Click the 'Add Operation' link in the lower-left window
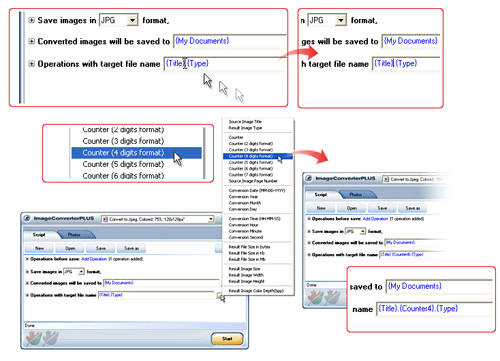500x361 pixels. click(x=94, y=259)
